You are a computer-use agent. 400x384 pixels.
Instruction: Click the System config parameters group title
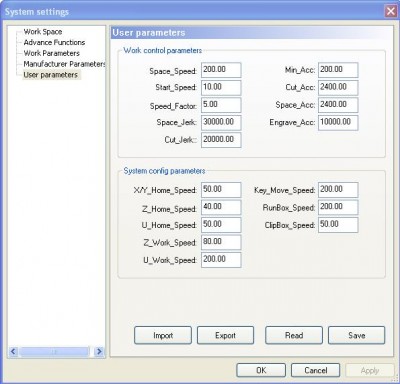point(164,171)
